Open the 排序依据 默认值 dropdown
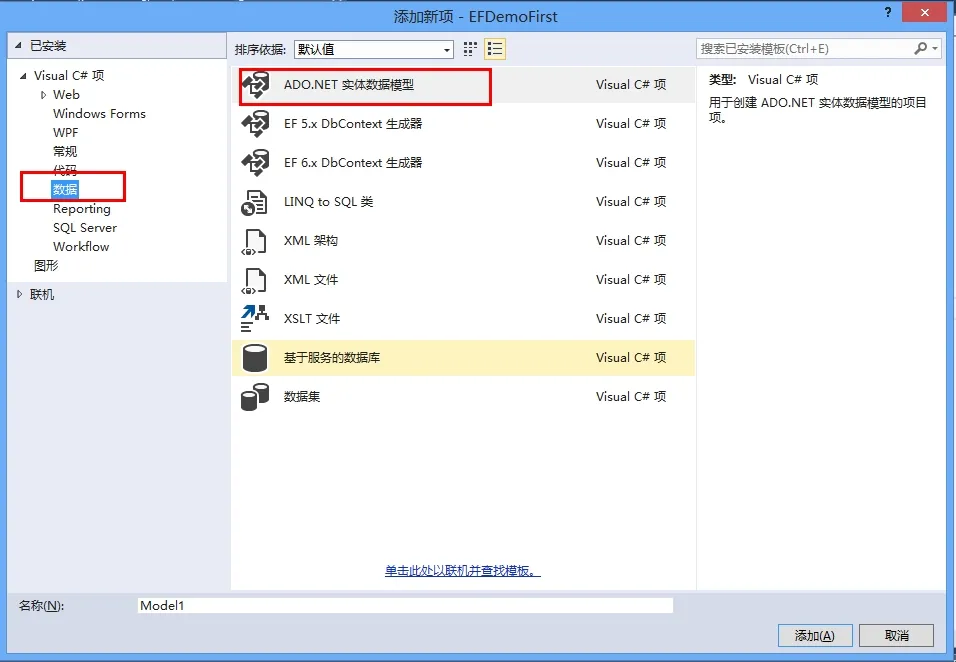 click(x=374, y=49)
